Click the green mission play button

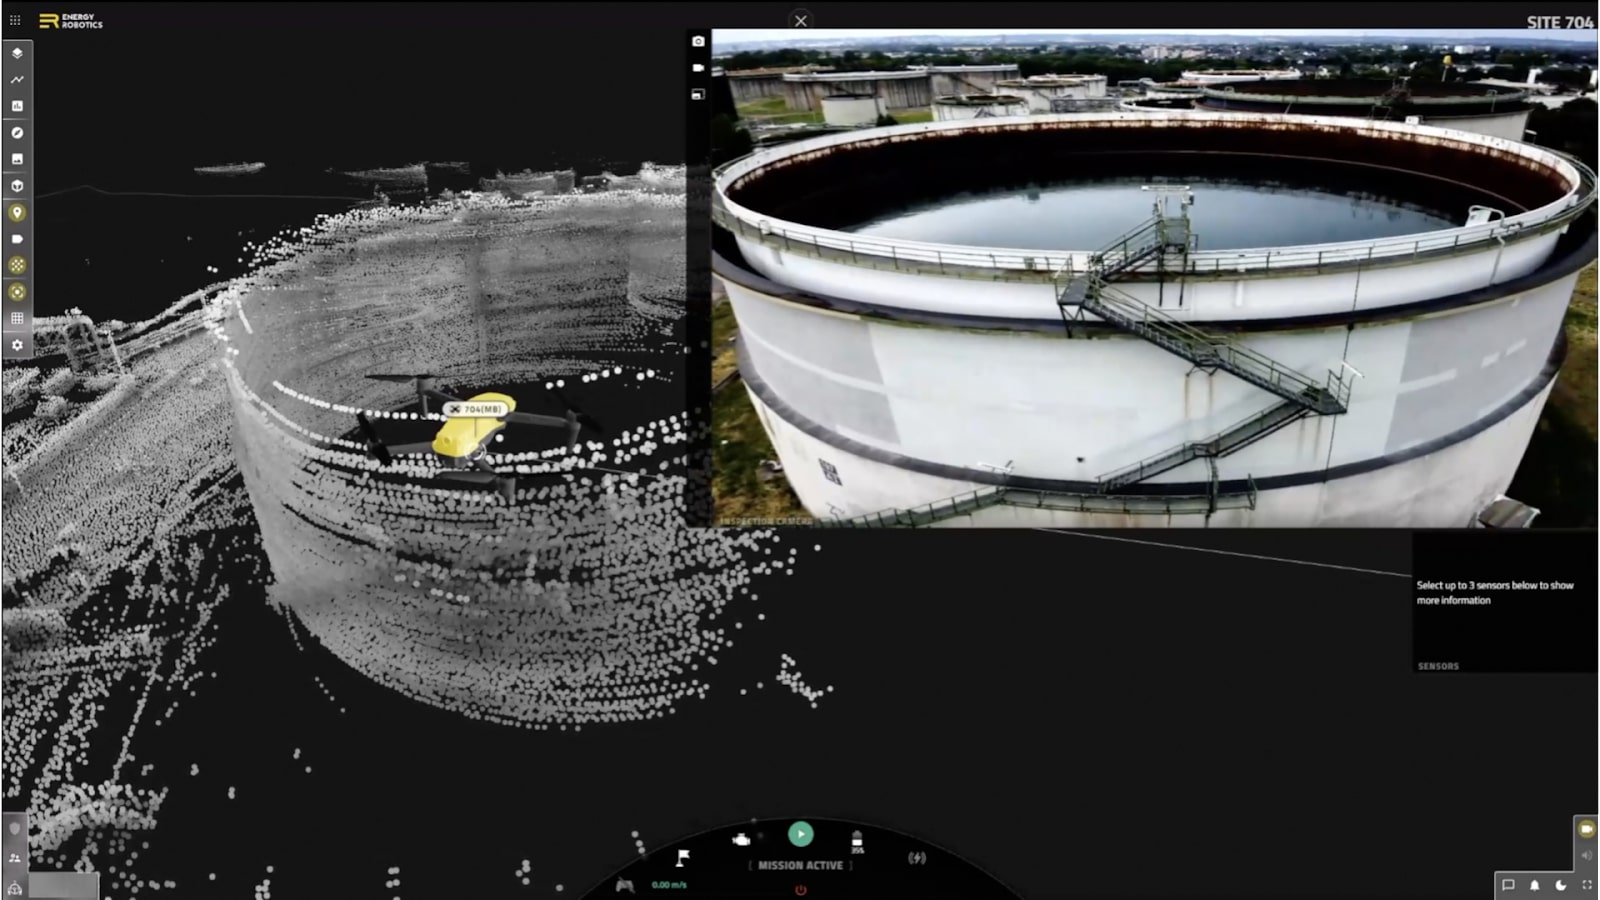point(800,834)
